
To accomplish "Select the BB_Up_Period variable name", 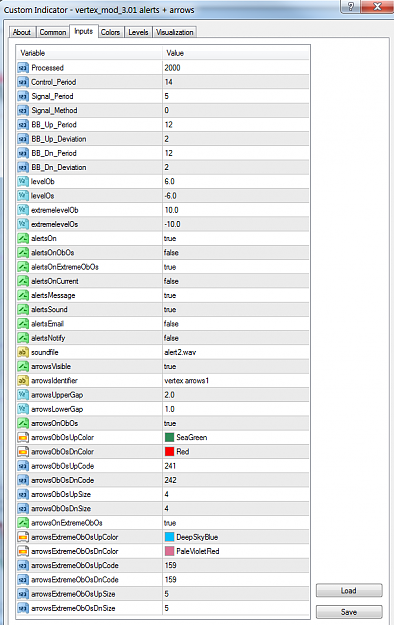I will pyautogui.click(x=54, y=125).
